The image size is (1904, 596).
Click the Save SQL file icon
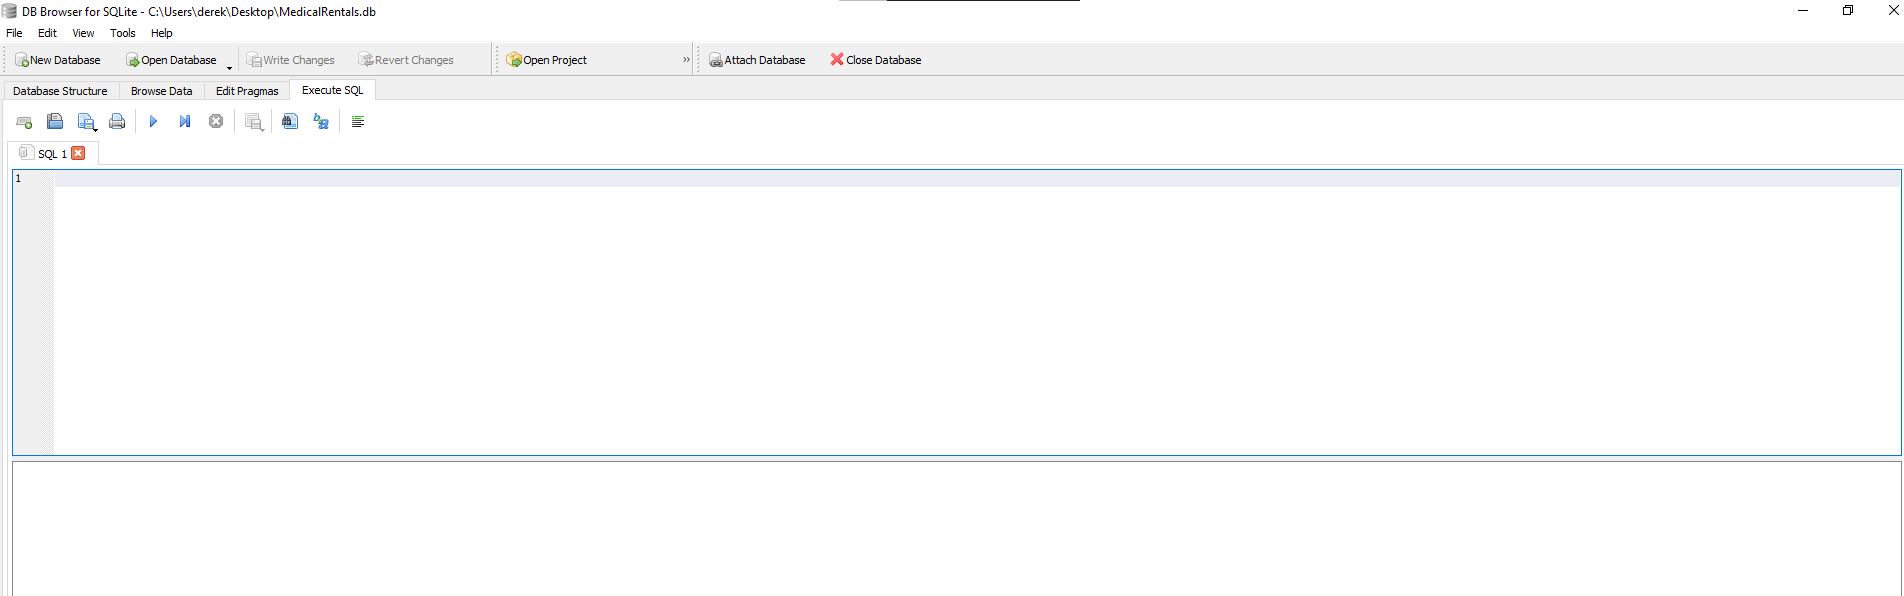(x=85, y=122)
